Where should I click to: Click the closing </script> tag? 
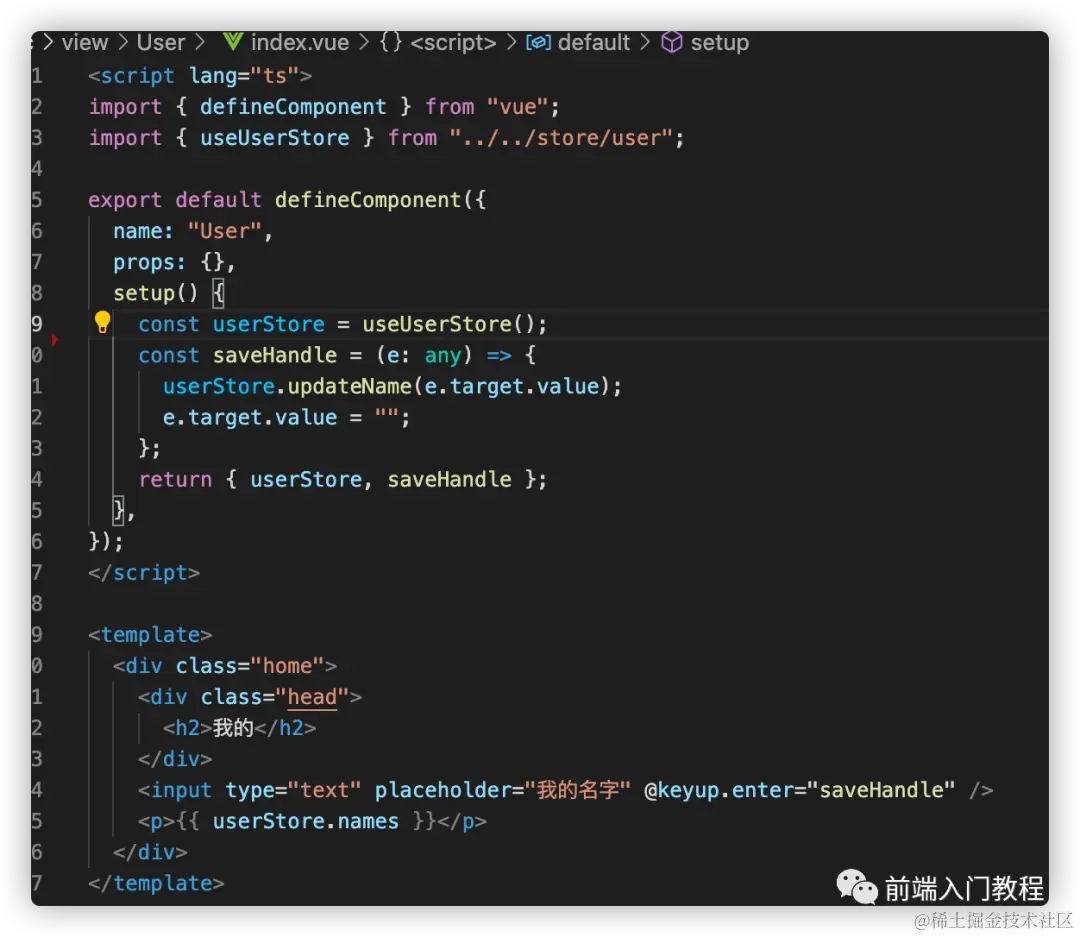(x=144, y=573)
